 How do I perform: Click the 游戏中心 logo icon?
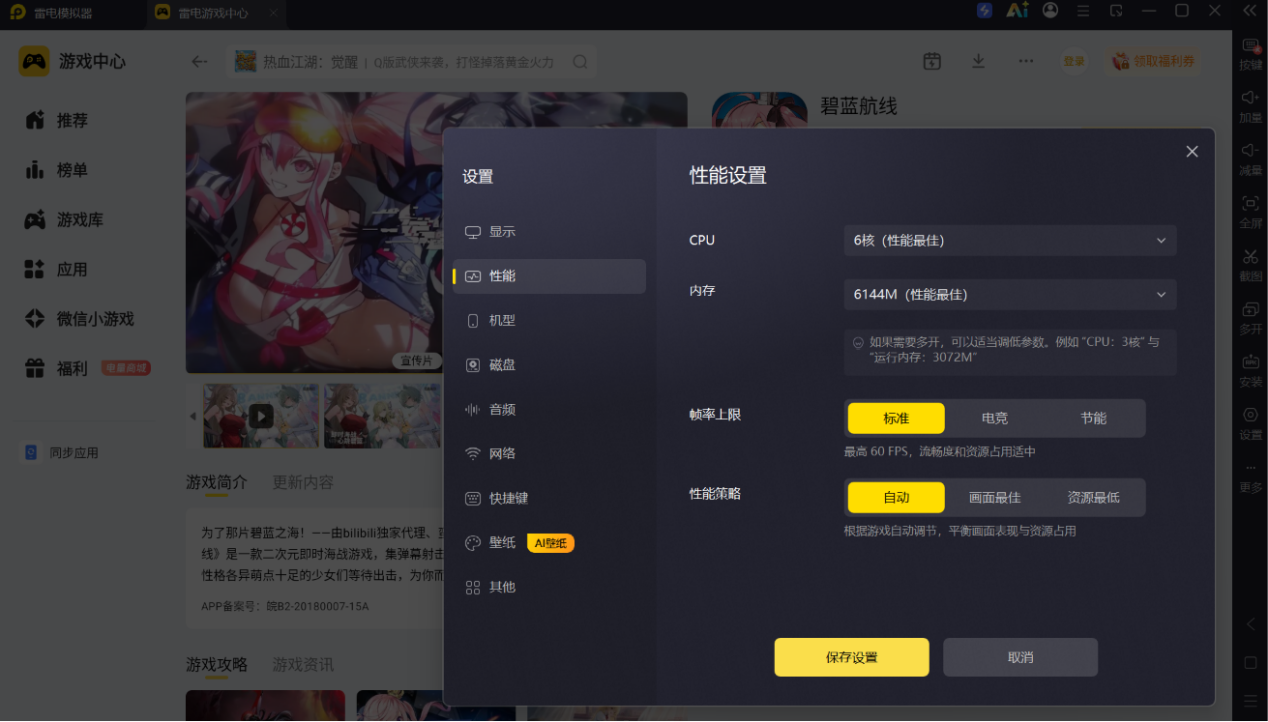pyautogui.click(x=34, y=61)
